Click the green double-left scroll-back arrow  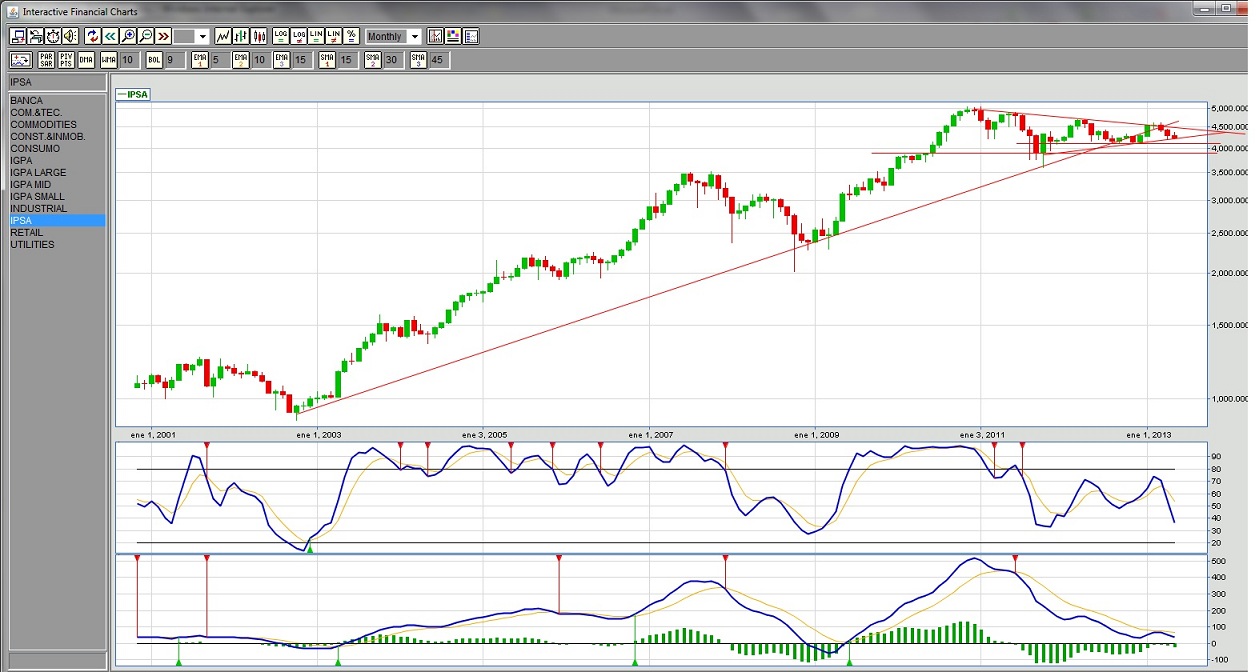[110, 36]
